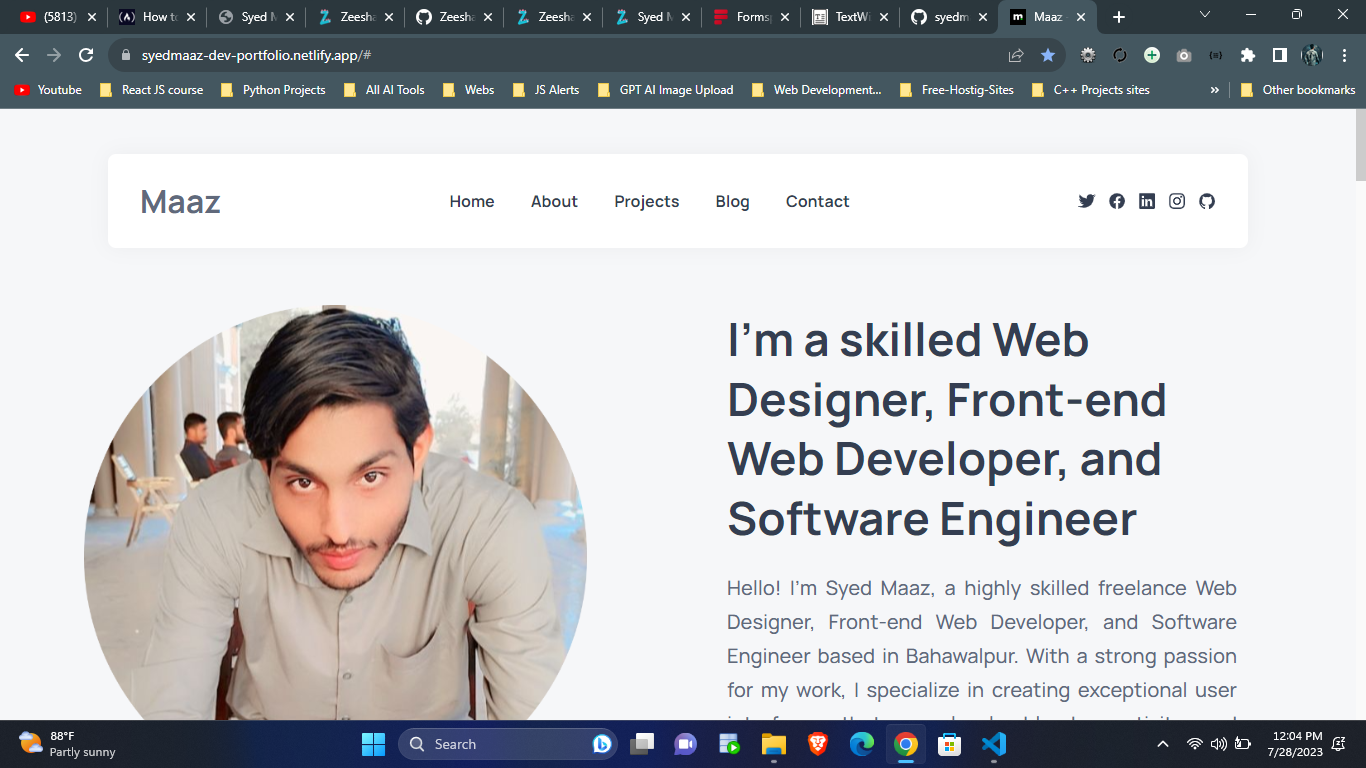Open the Extensions puzzle icon
This screenshot has width=1366, height=768.
[1248, 55]
